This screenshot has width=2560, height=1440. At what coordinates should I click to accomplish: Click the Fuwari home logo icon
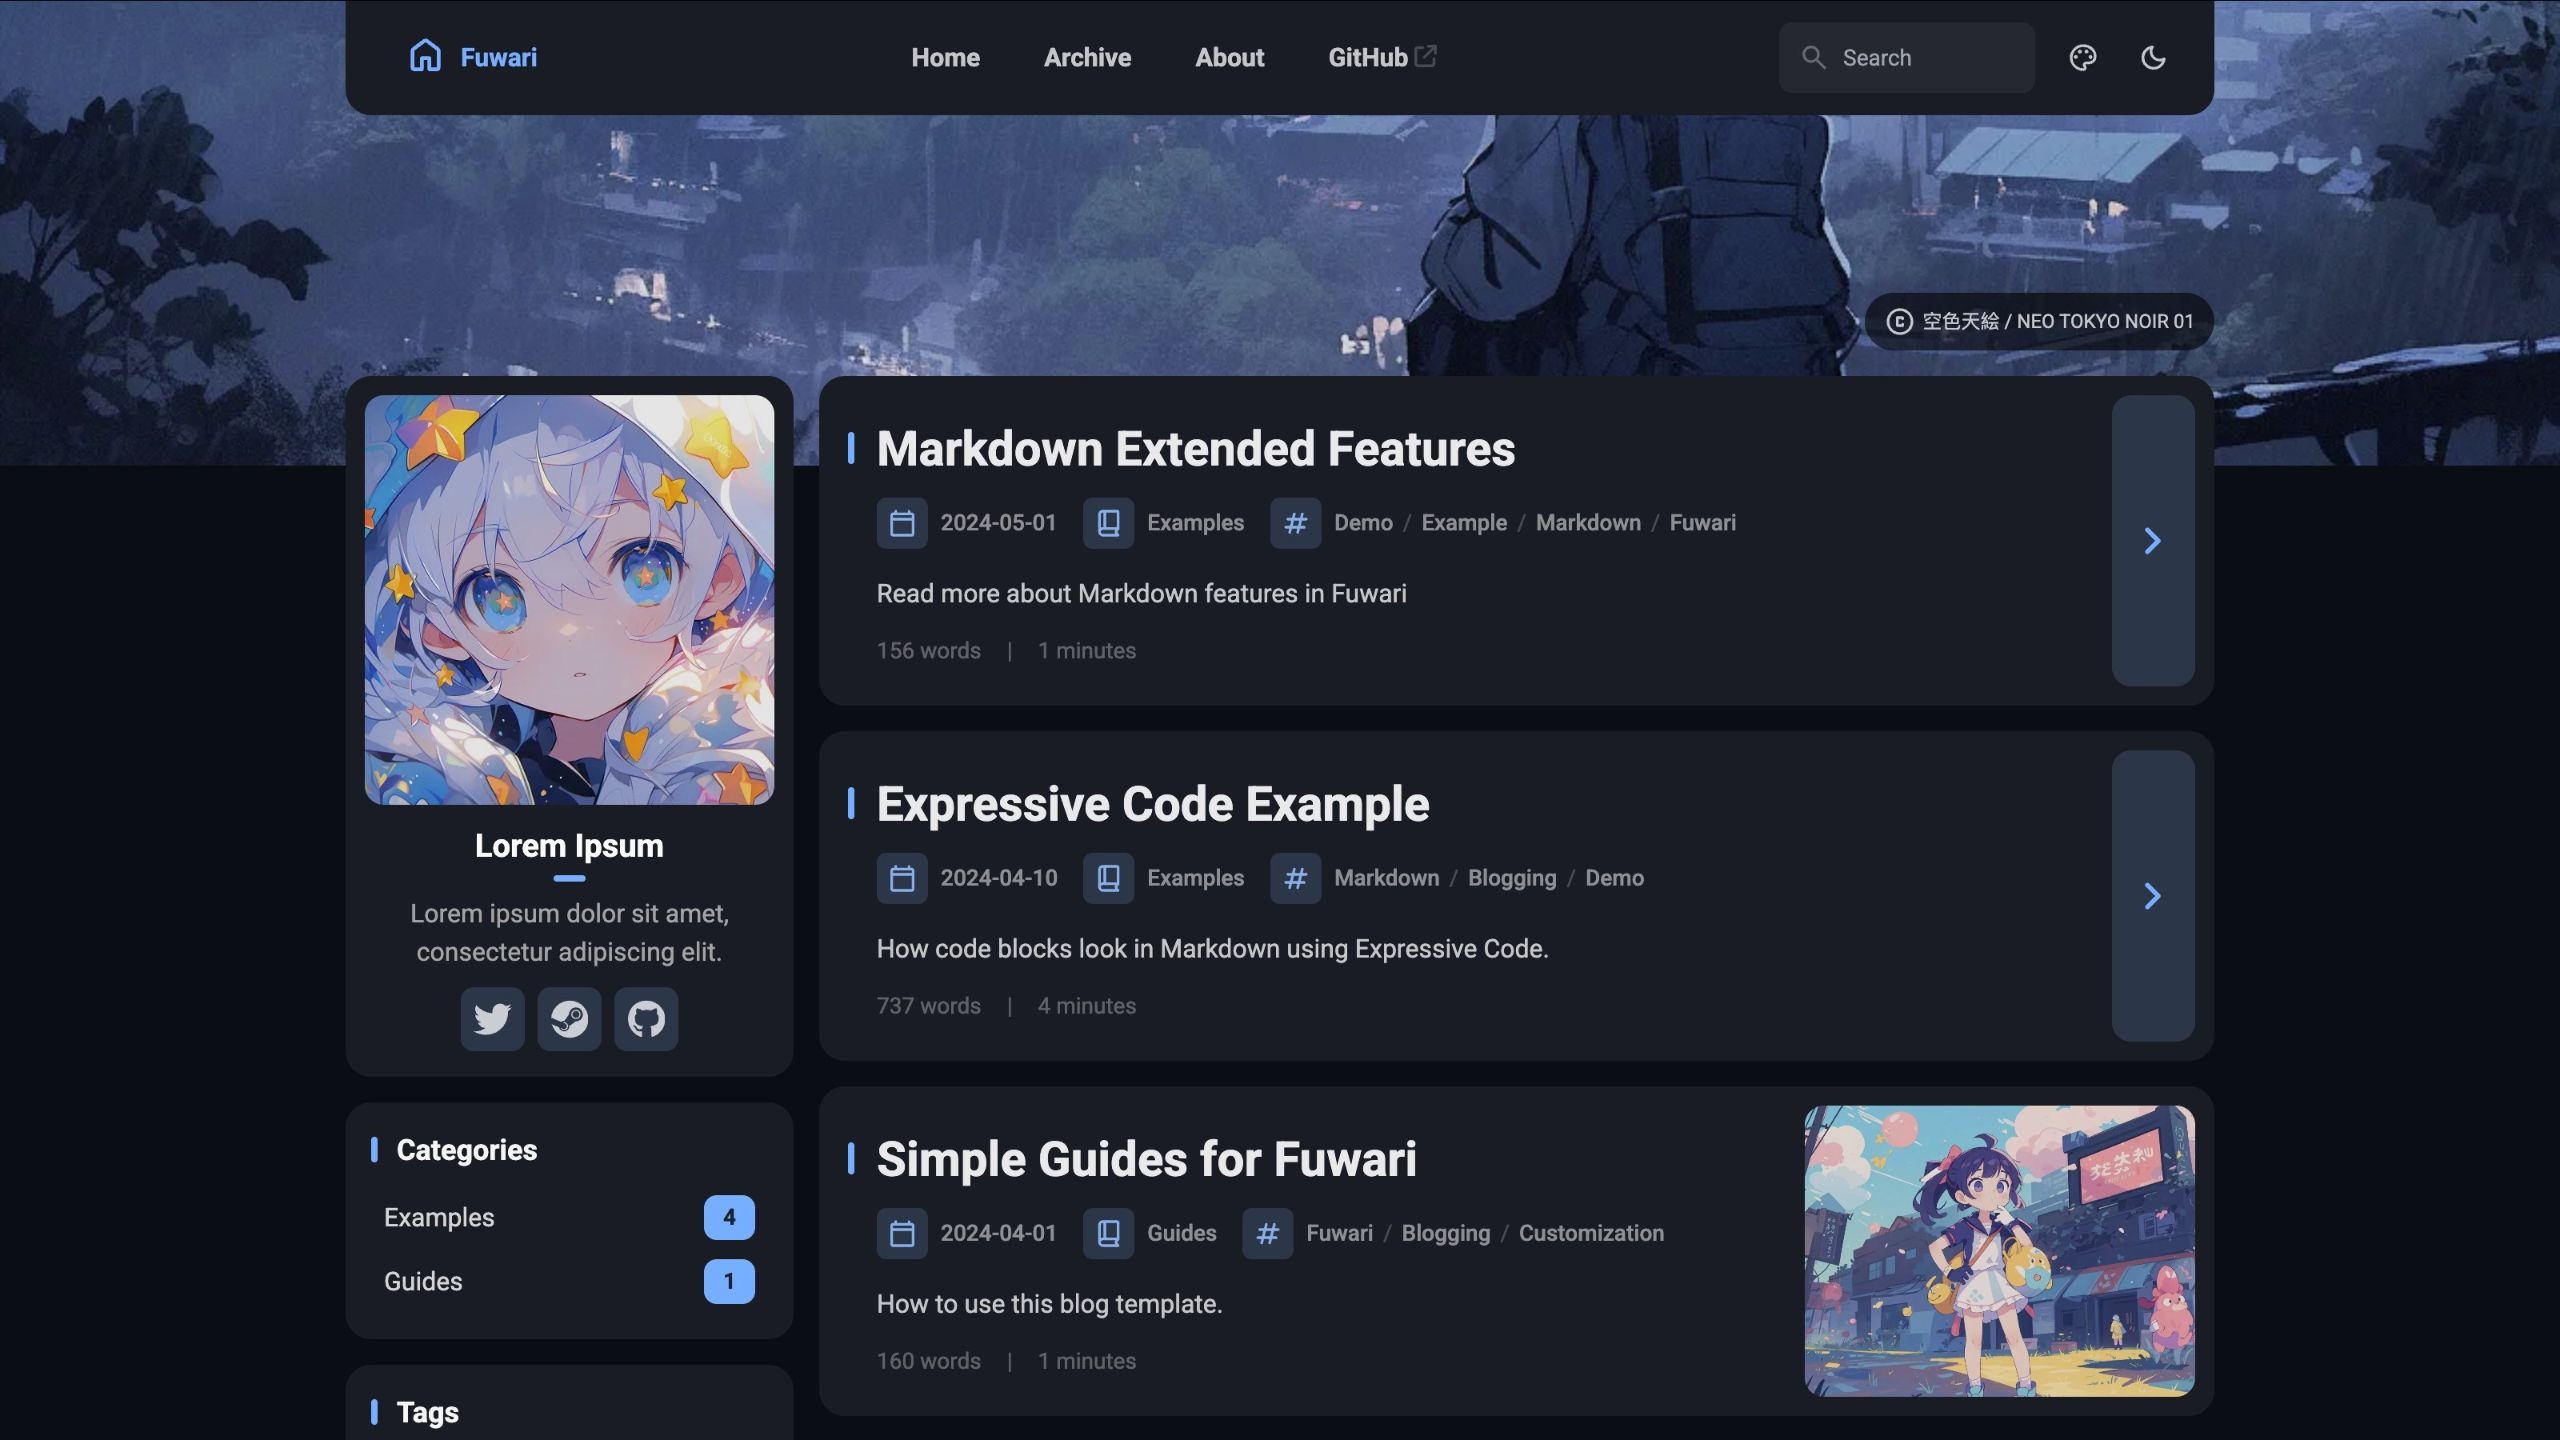[x=425, y=56]
